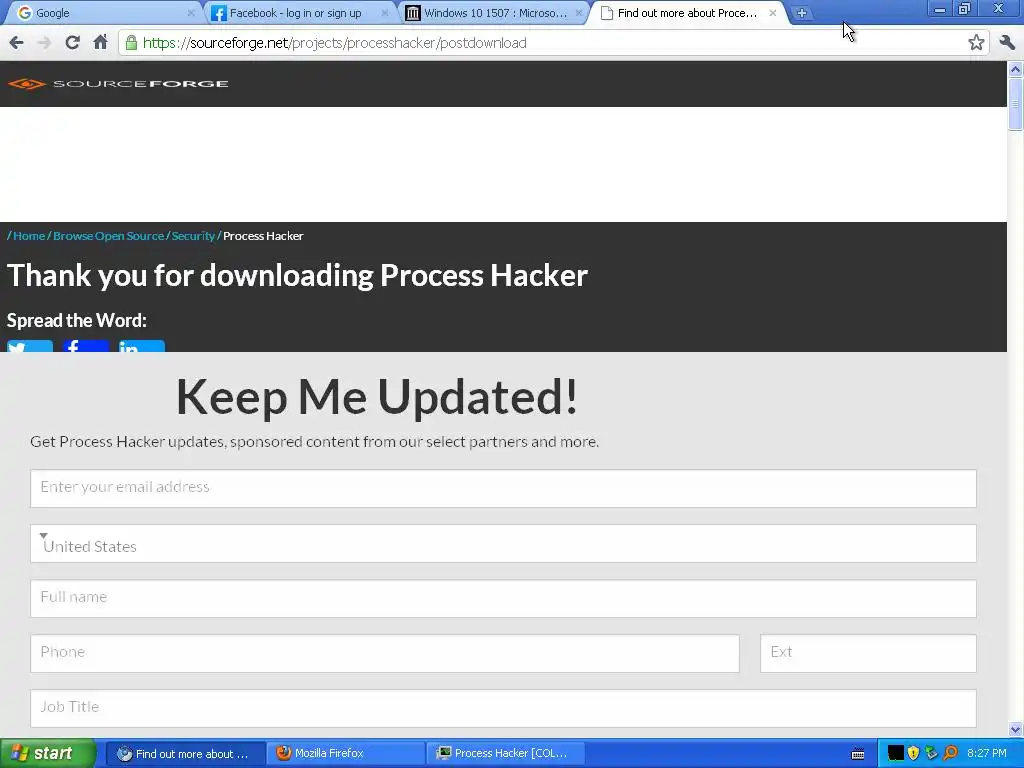Viewport: 1024px width, 768px height.
Task: Click the Job Title field
Action: [x=503, y=709]
